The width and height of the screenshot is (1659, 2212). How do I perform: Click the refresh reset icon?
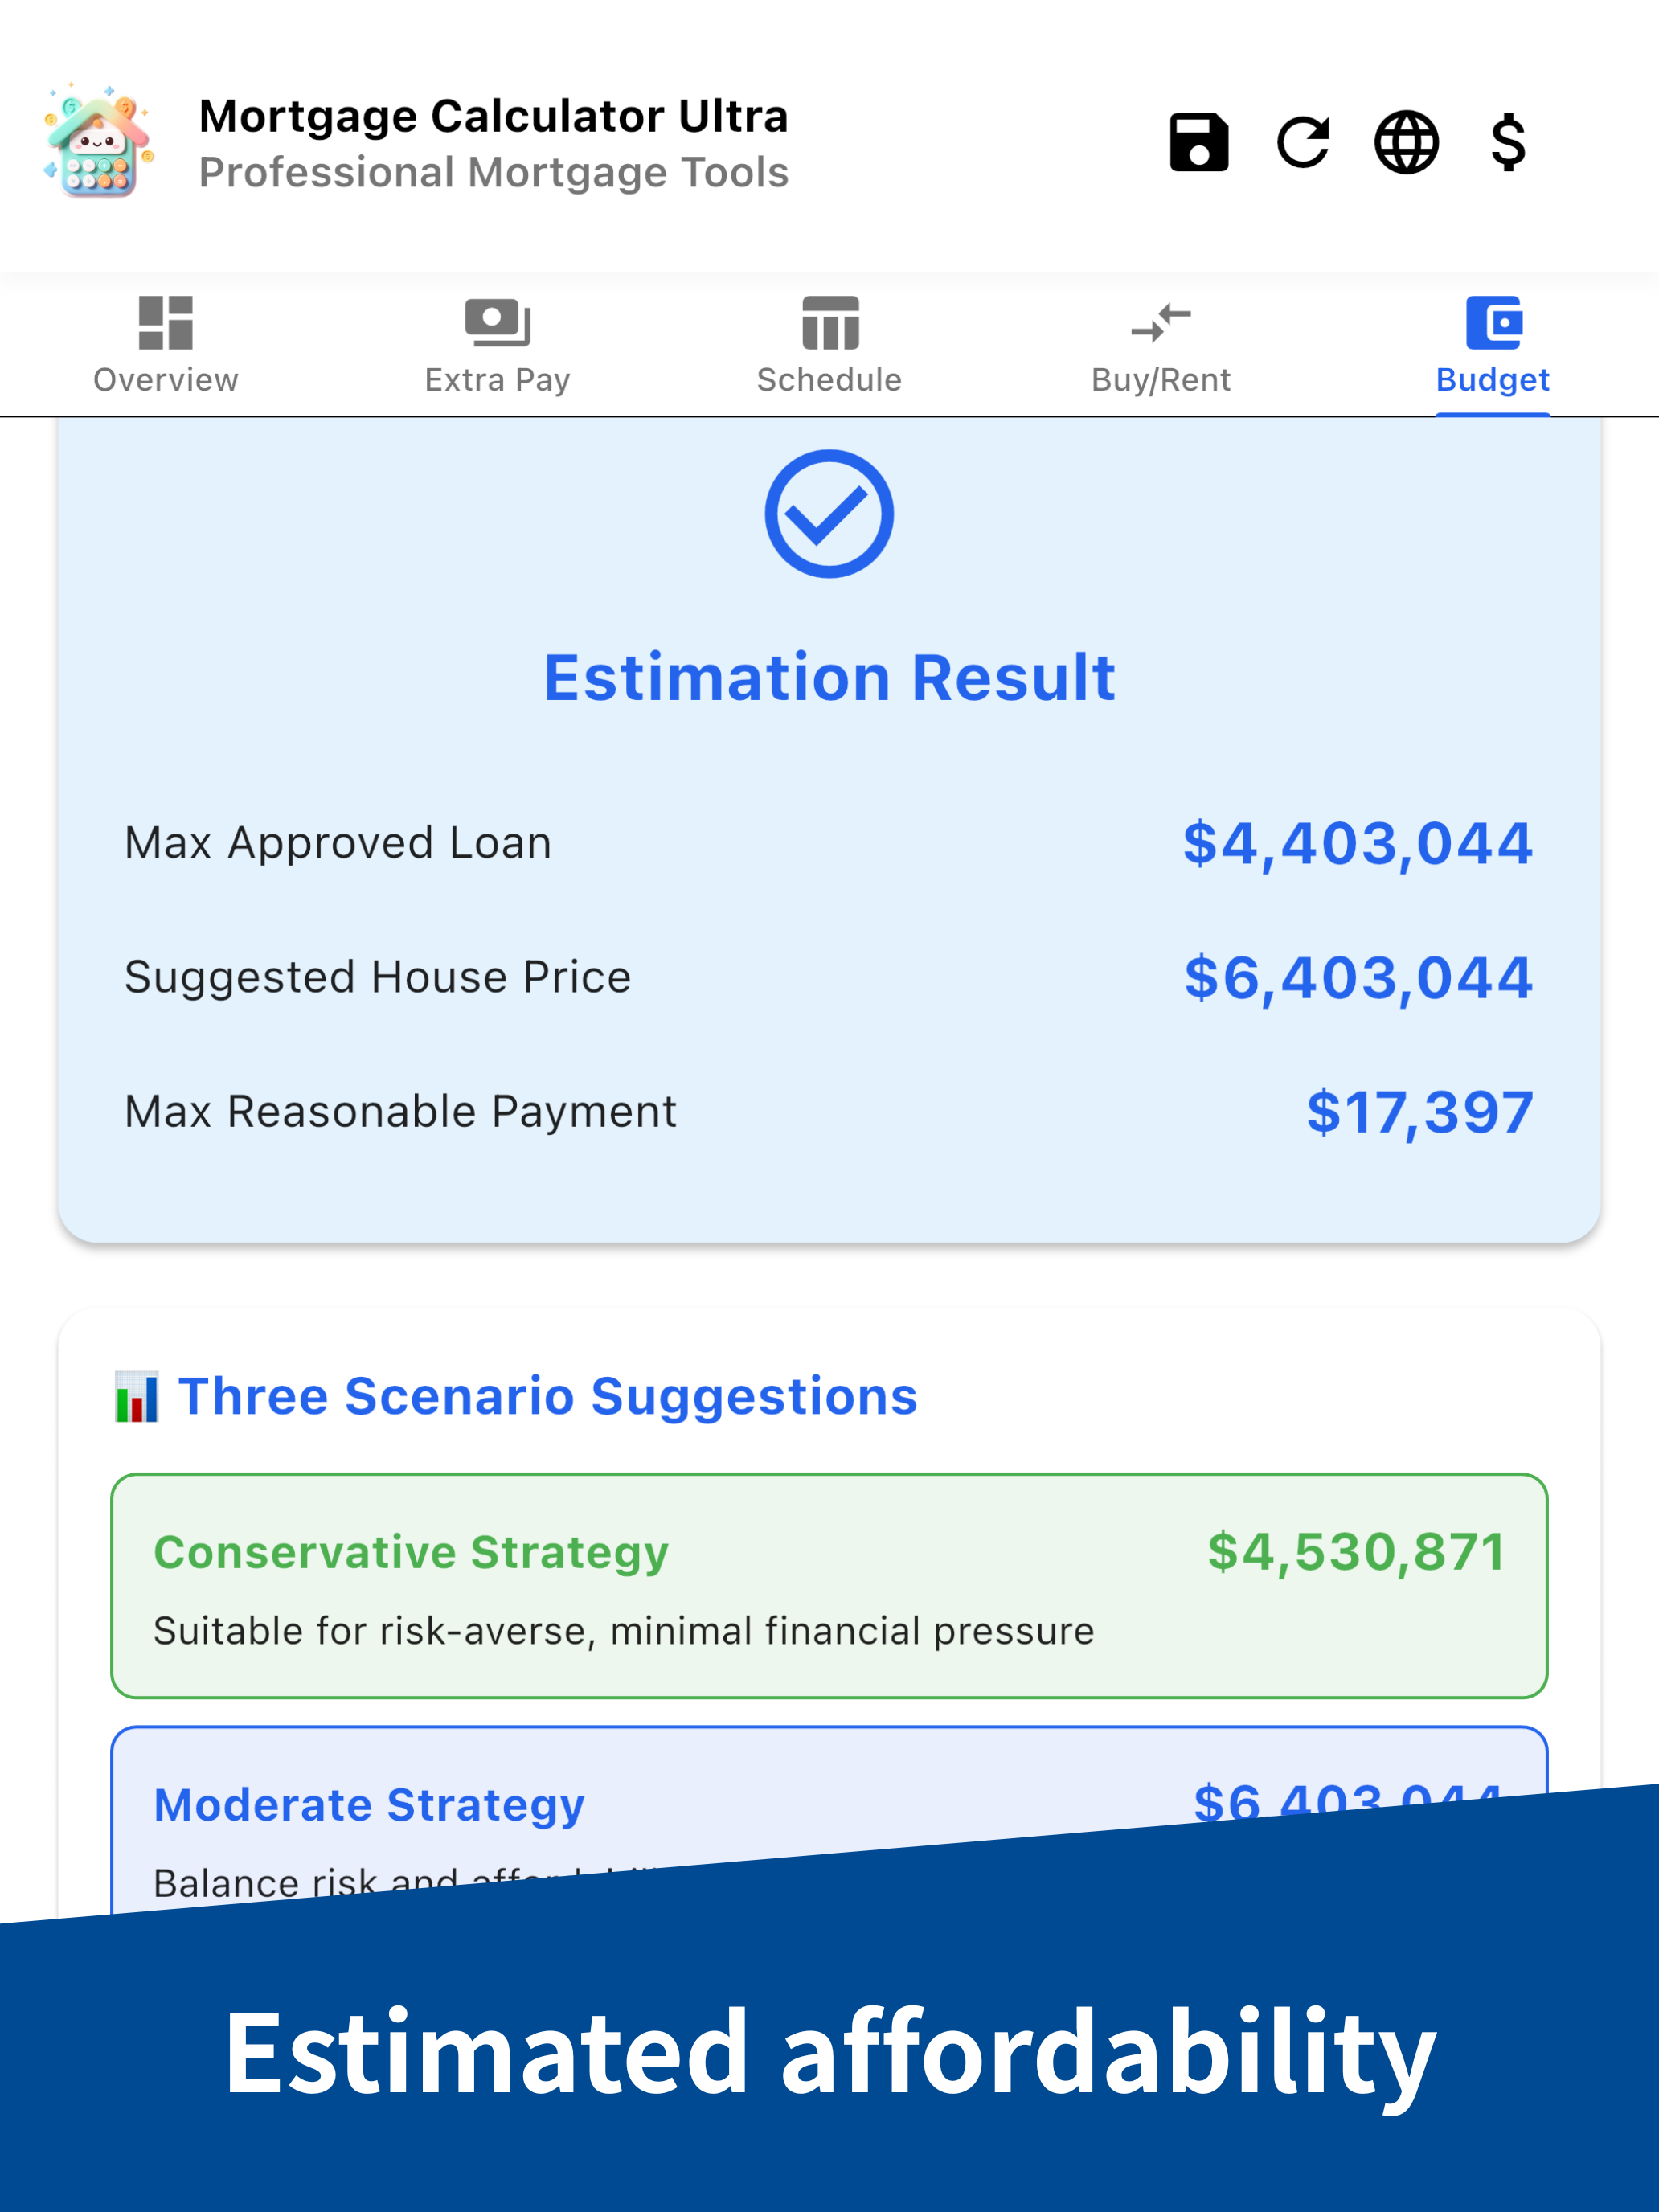click(1303, 142)
